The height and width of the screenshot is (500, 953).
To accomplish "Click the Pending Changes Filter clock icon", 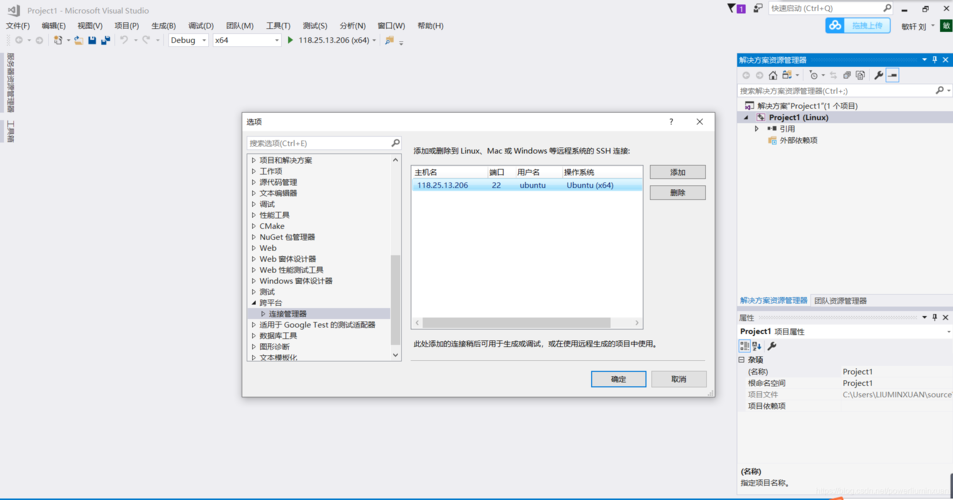I will 813,75.
